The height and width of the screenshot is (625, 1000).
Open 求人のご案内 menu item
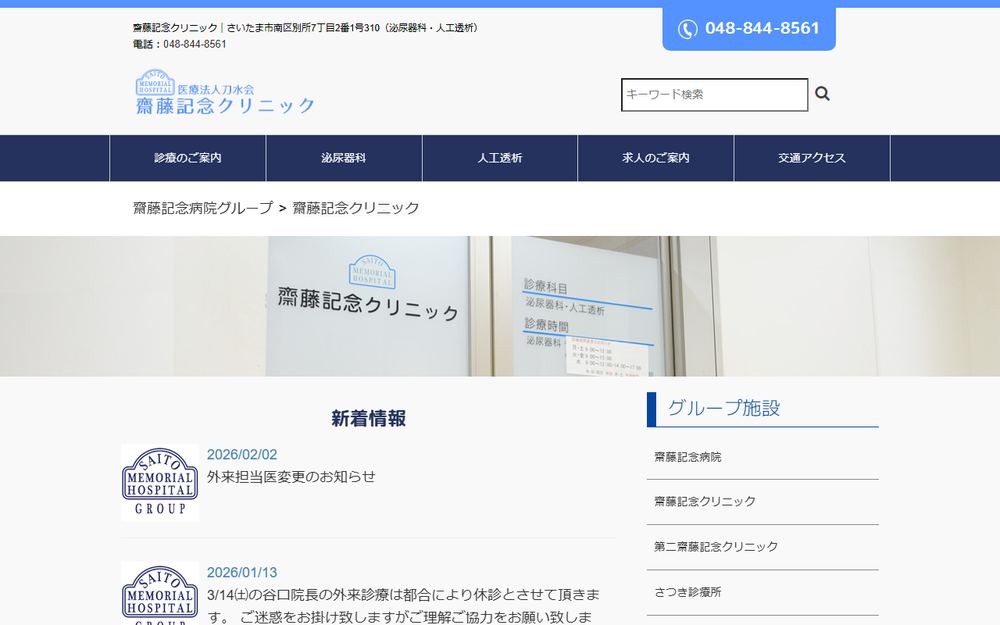(x=656, y=158)
